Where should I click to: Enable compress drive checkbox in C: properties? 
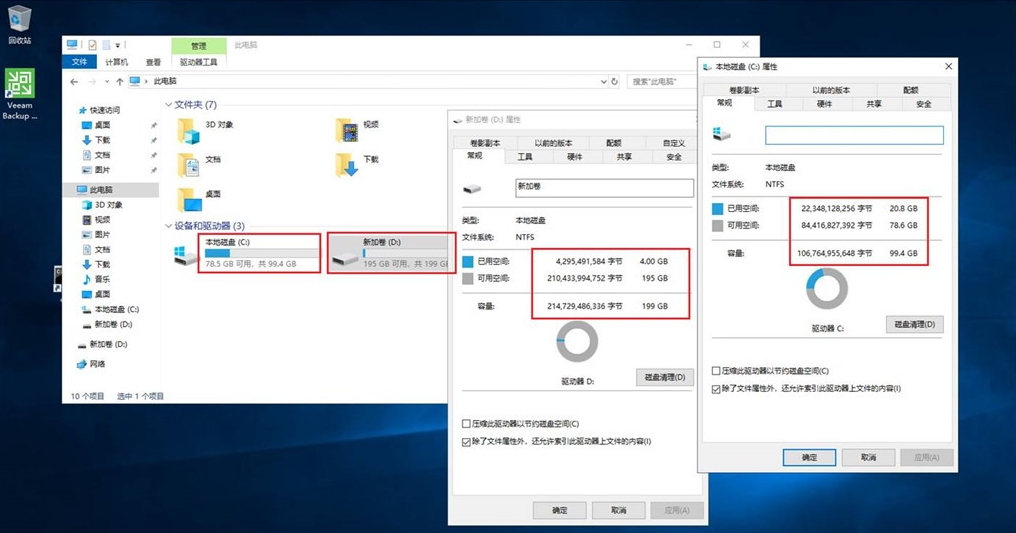point(716,371)
